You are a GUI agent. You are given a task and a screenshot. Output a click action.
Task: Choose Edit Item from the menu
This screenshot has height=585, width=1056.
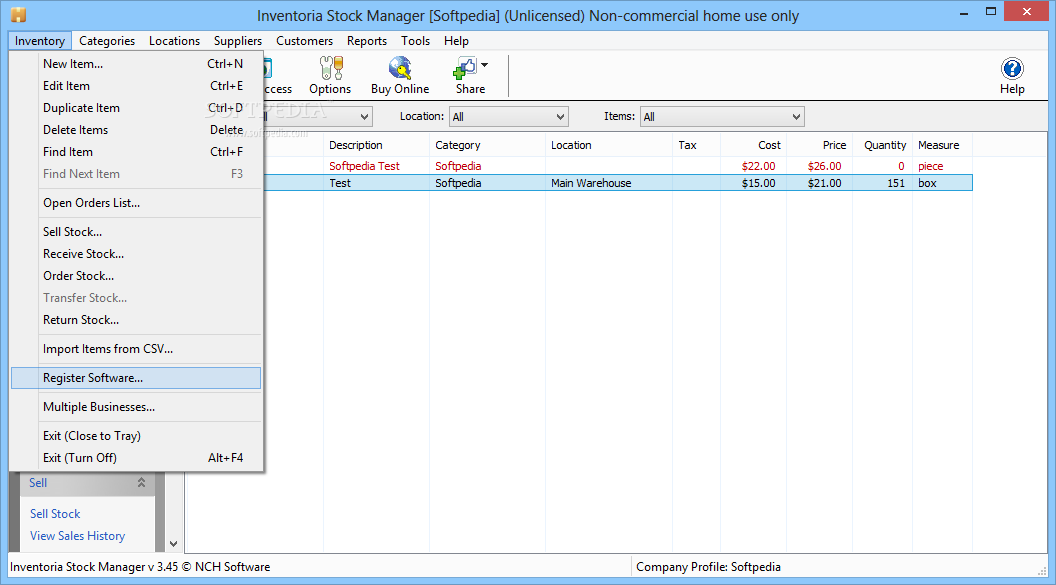tap(136, 86)
